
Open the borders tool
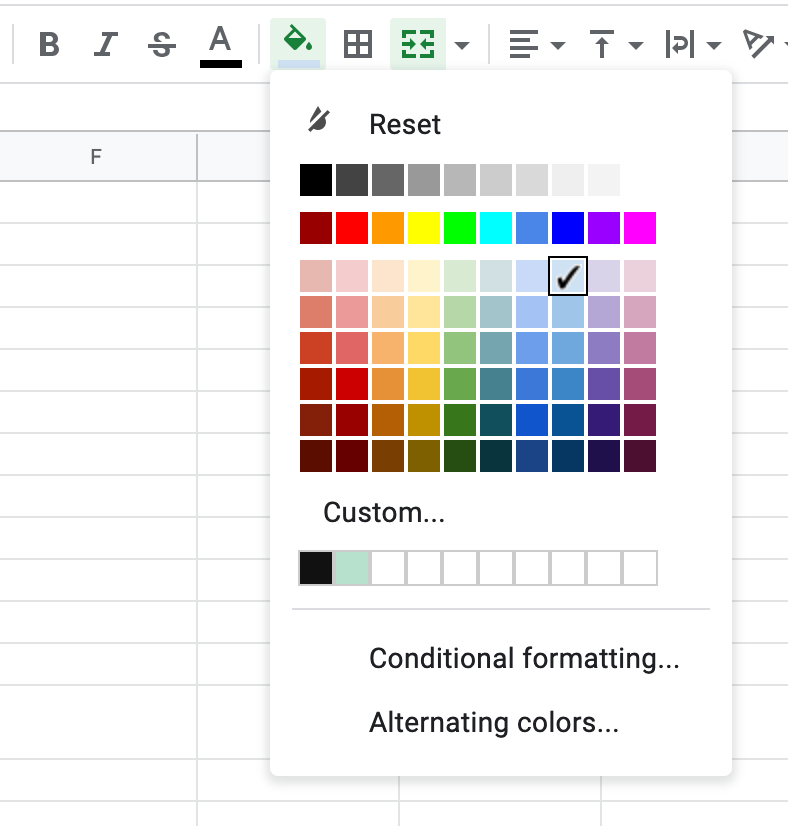pyautogui.click(x=358, y=44)
